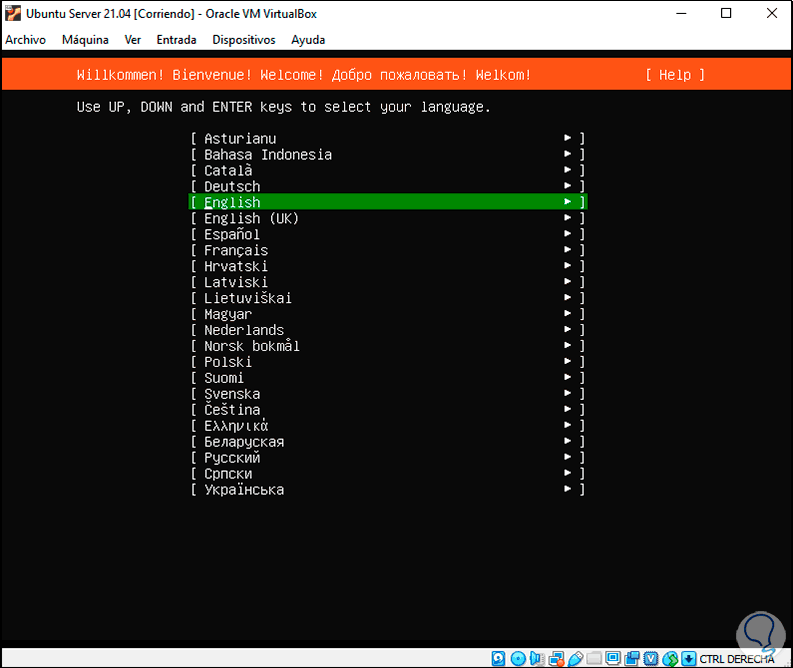Image resolution: width=793 pixels, height=668 pixels.
Task: Click the audio status icon
Action: 537,658
